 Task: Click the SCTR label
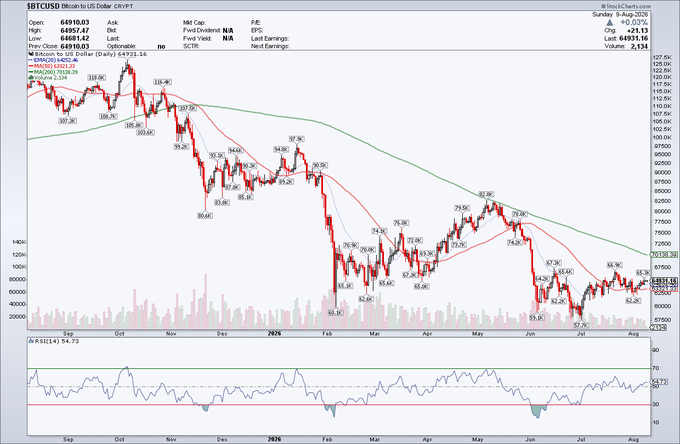point(191,46)
